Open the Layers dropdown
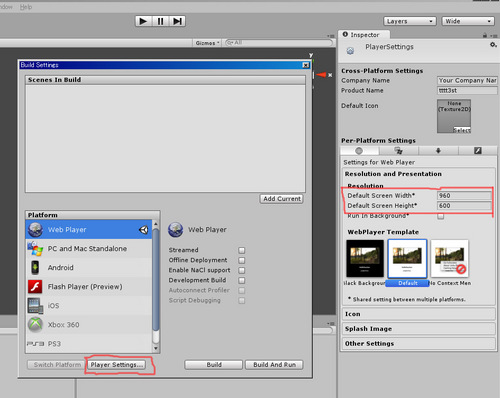This screenshot has height=398, width=500. (x=410, y=21)
